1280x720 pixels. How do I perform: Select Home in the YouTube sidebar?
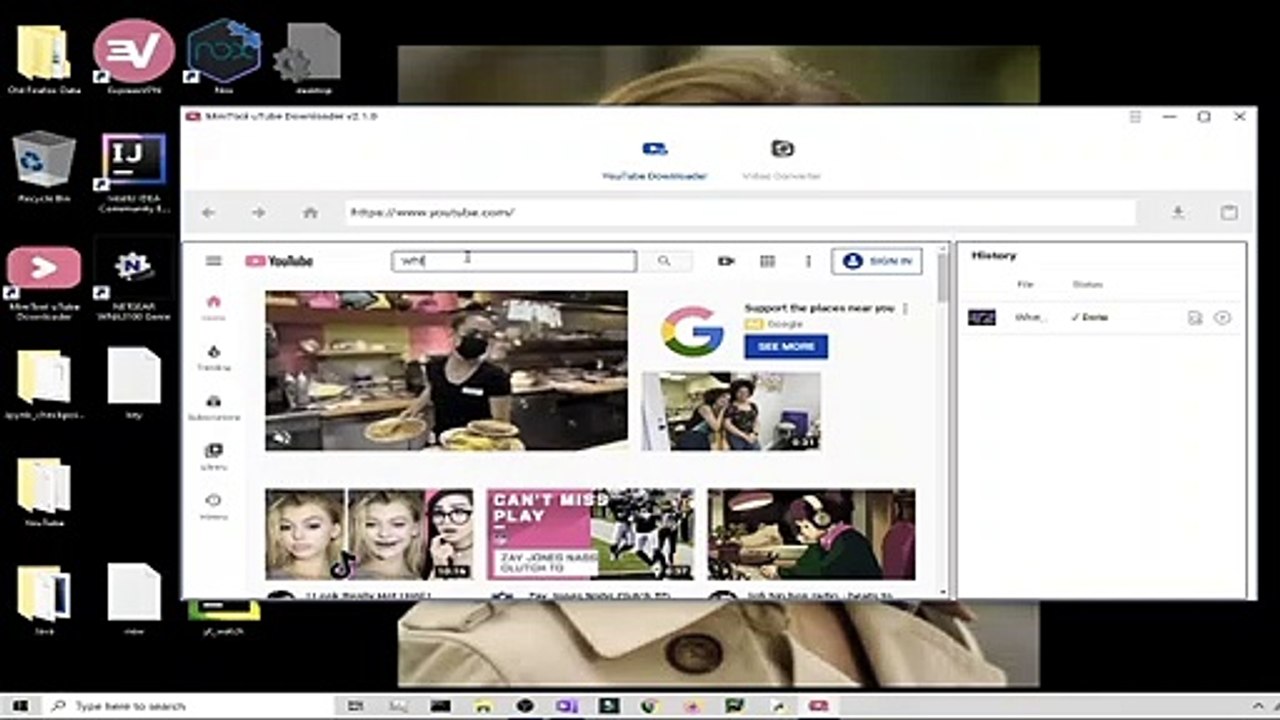[213, 307]
